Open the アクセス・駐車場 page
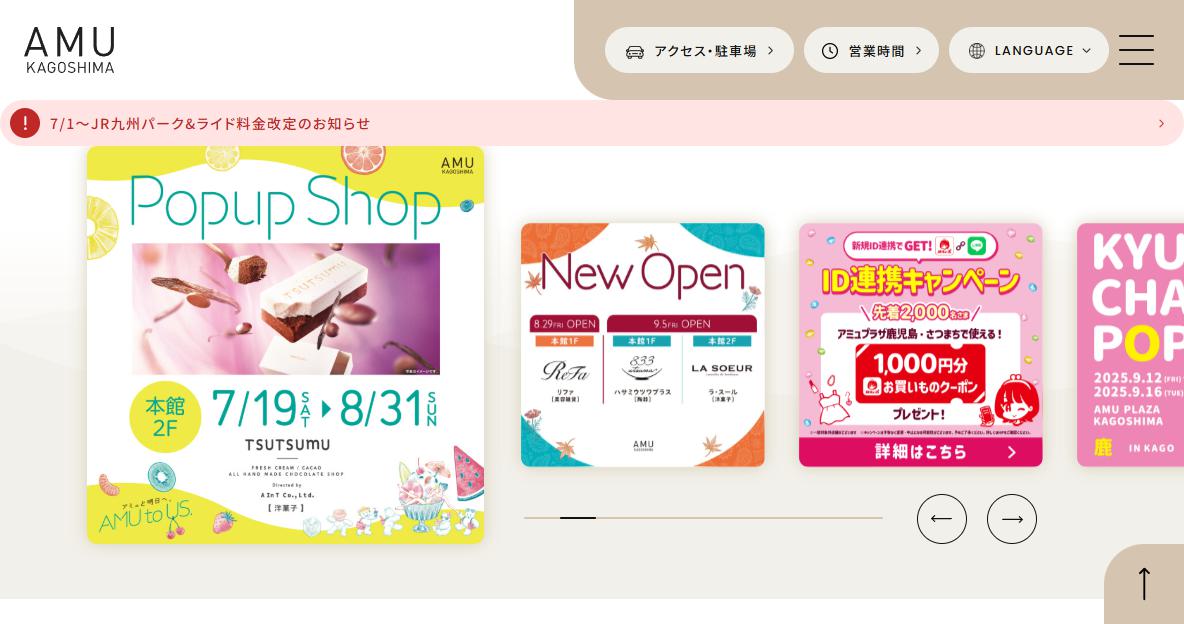This screenshot has height=624, width=1184. (699, 51)
